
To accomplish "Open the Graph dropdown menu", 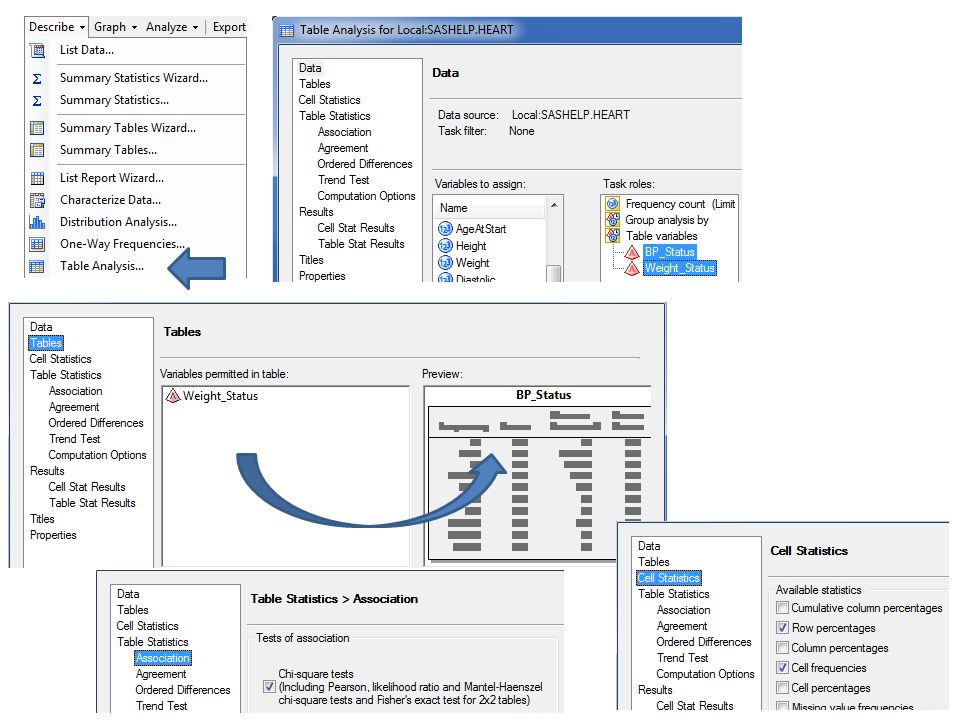I will 115,27.
